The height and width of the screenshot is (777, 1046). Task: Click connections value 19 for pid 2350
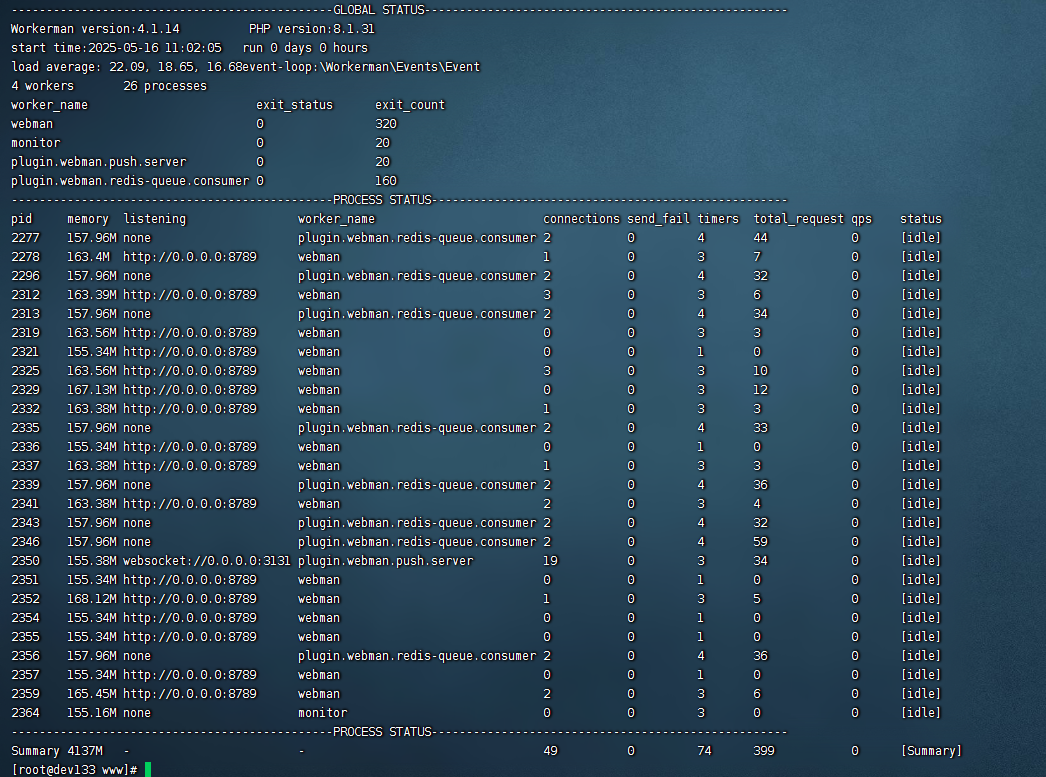click(550, 561)
